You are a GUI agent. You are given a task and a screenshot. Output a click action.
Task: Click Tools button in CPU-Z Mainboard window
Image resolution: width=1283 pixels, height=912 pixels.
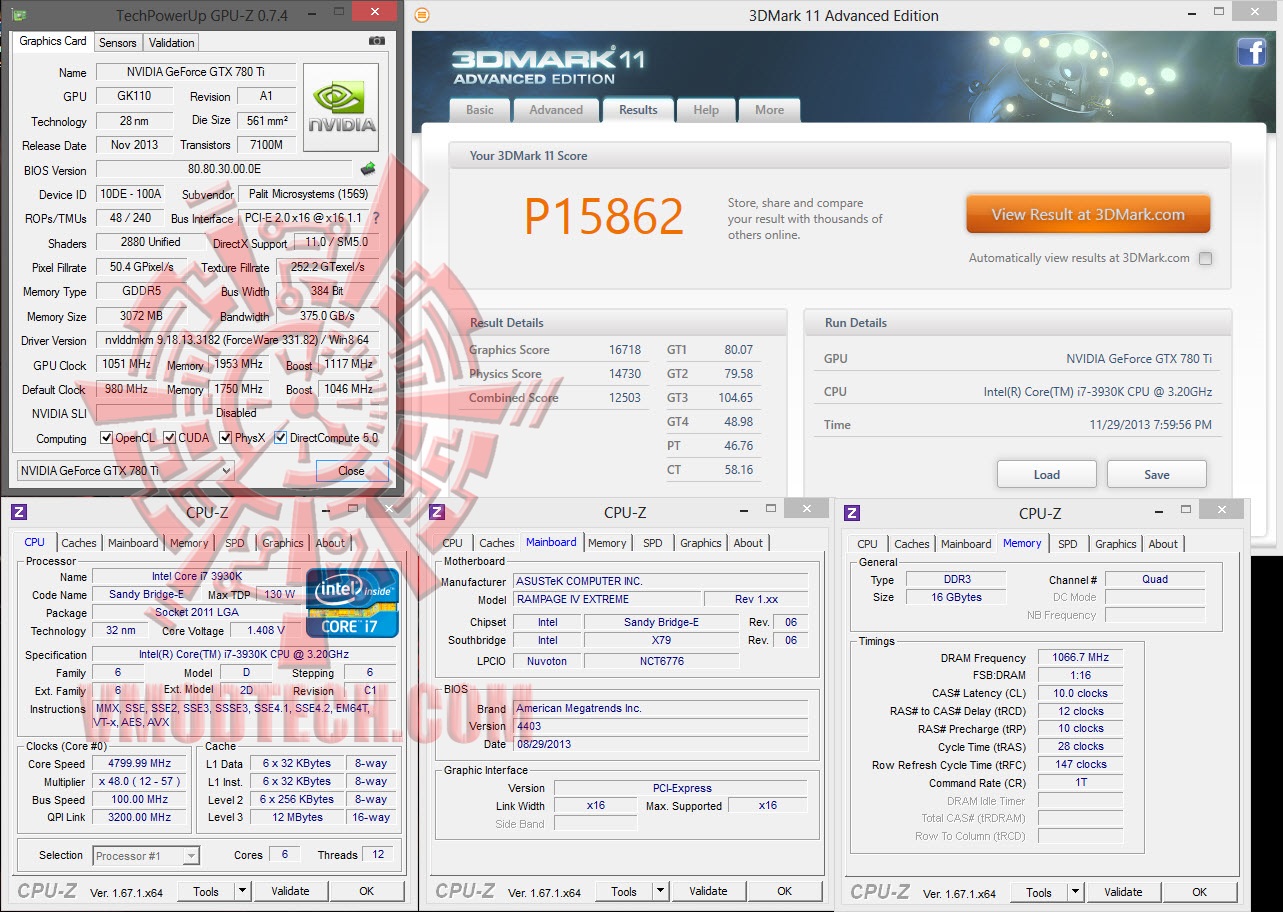tap(624, 891)
